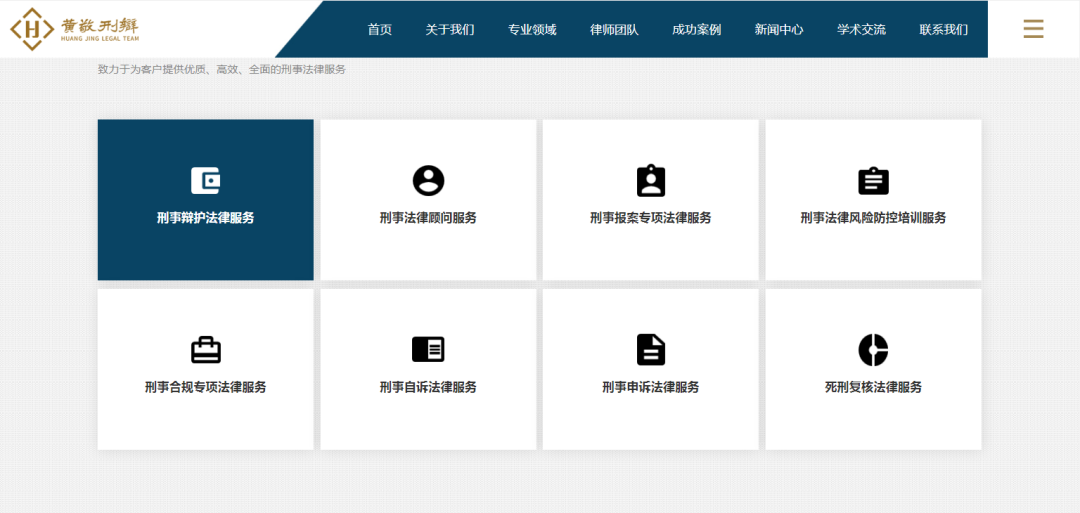Click the user circle icon above 刑事法律顾问服务

428,180
